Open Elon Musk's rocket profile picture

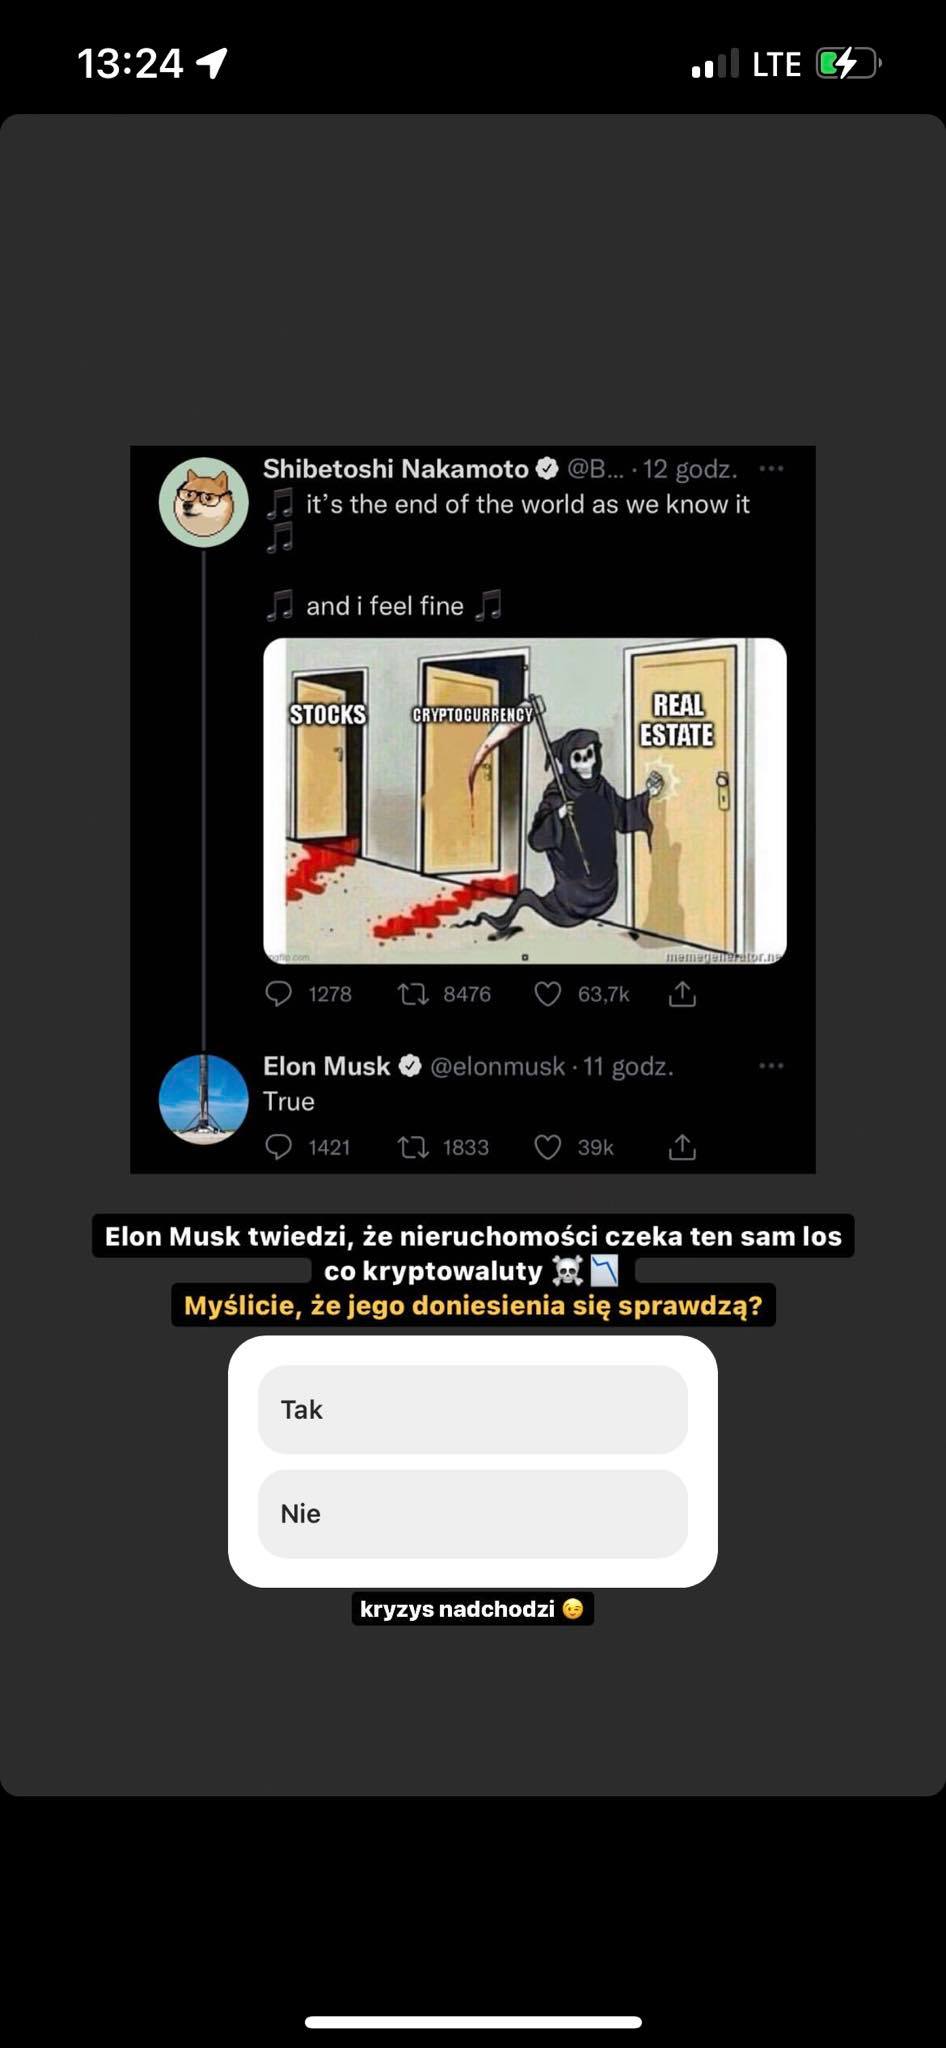pyautogui.click(x=204, y=1099)
